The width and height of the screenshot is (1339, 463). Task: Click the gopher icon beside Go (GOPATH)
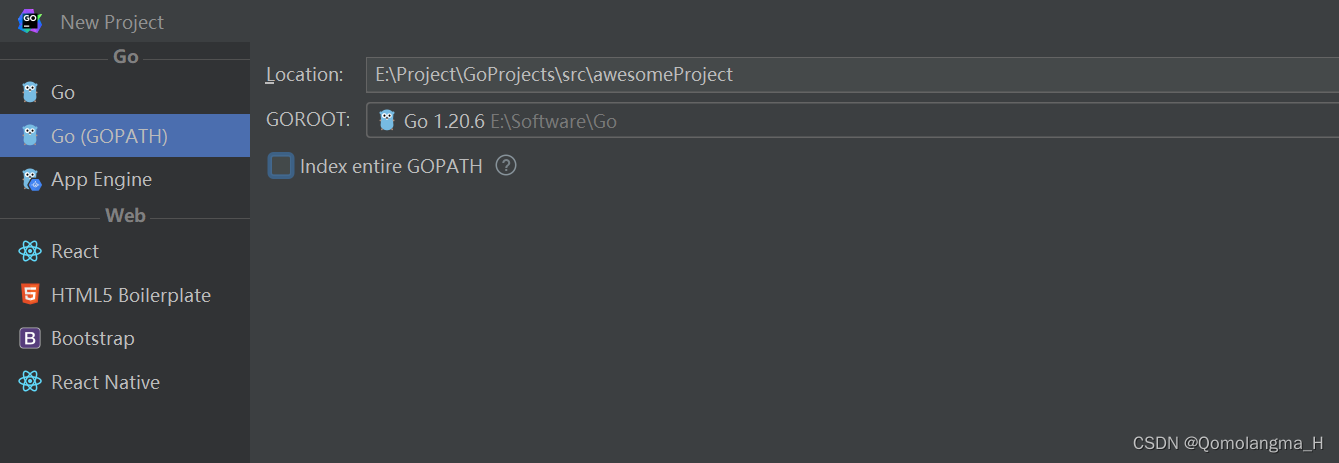point(30,136)
